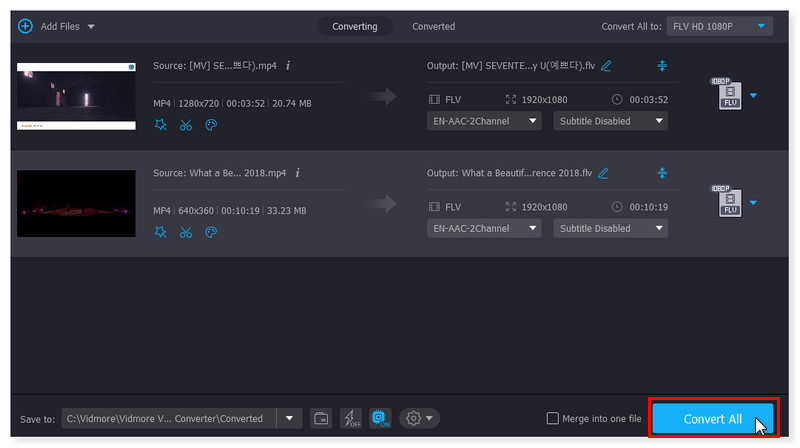Toggle the lightning acceleration OFF icon

(350, 418)
